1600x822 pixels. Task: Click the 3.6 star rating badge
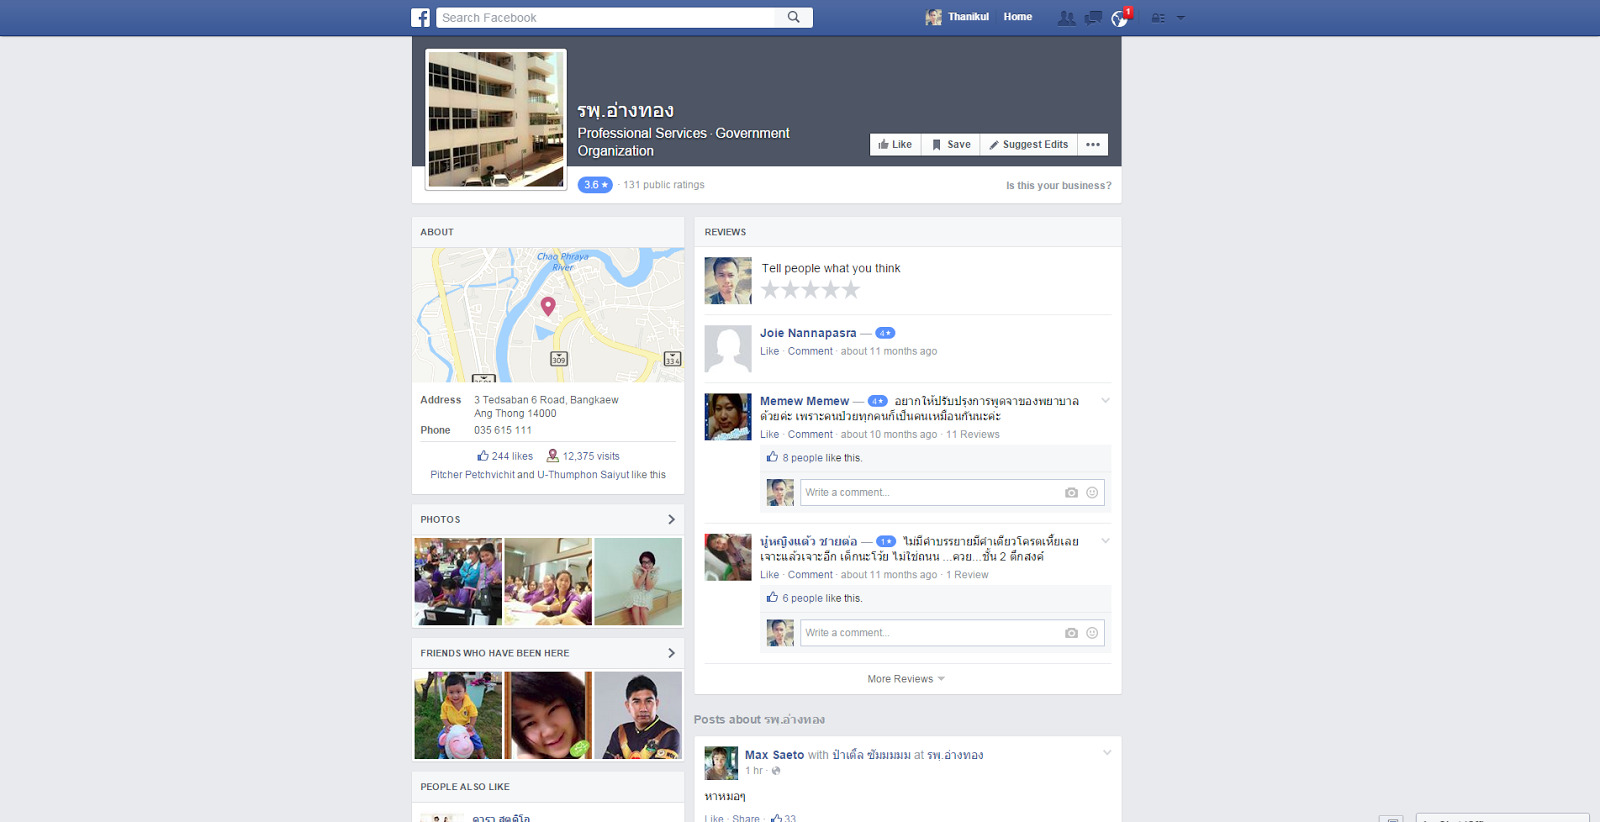(595, 185)
